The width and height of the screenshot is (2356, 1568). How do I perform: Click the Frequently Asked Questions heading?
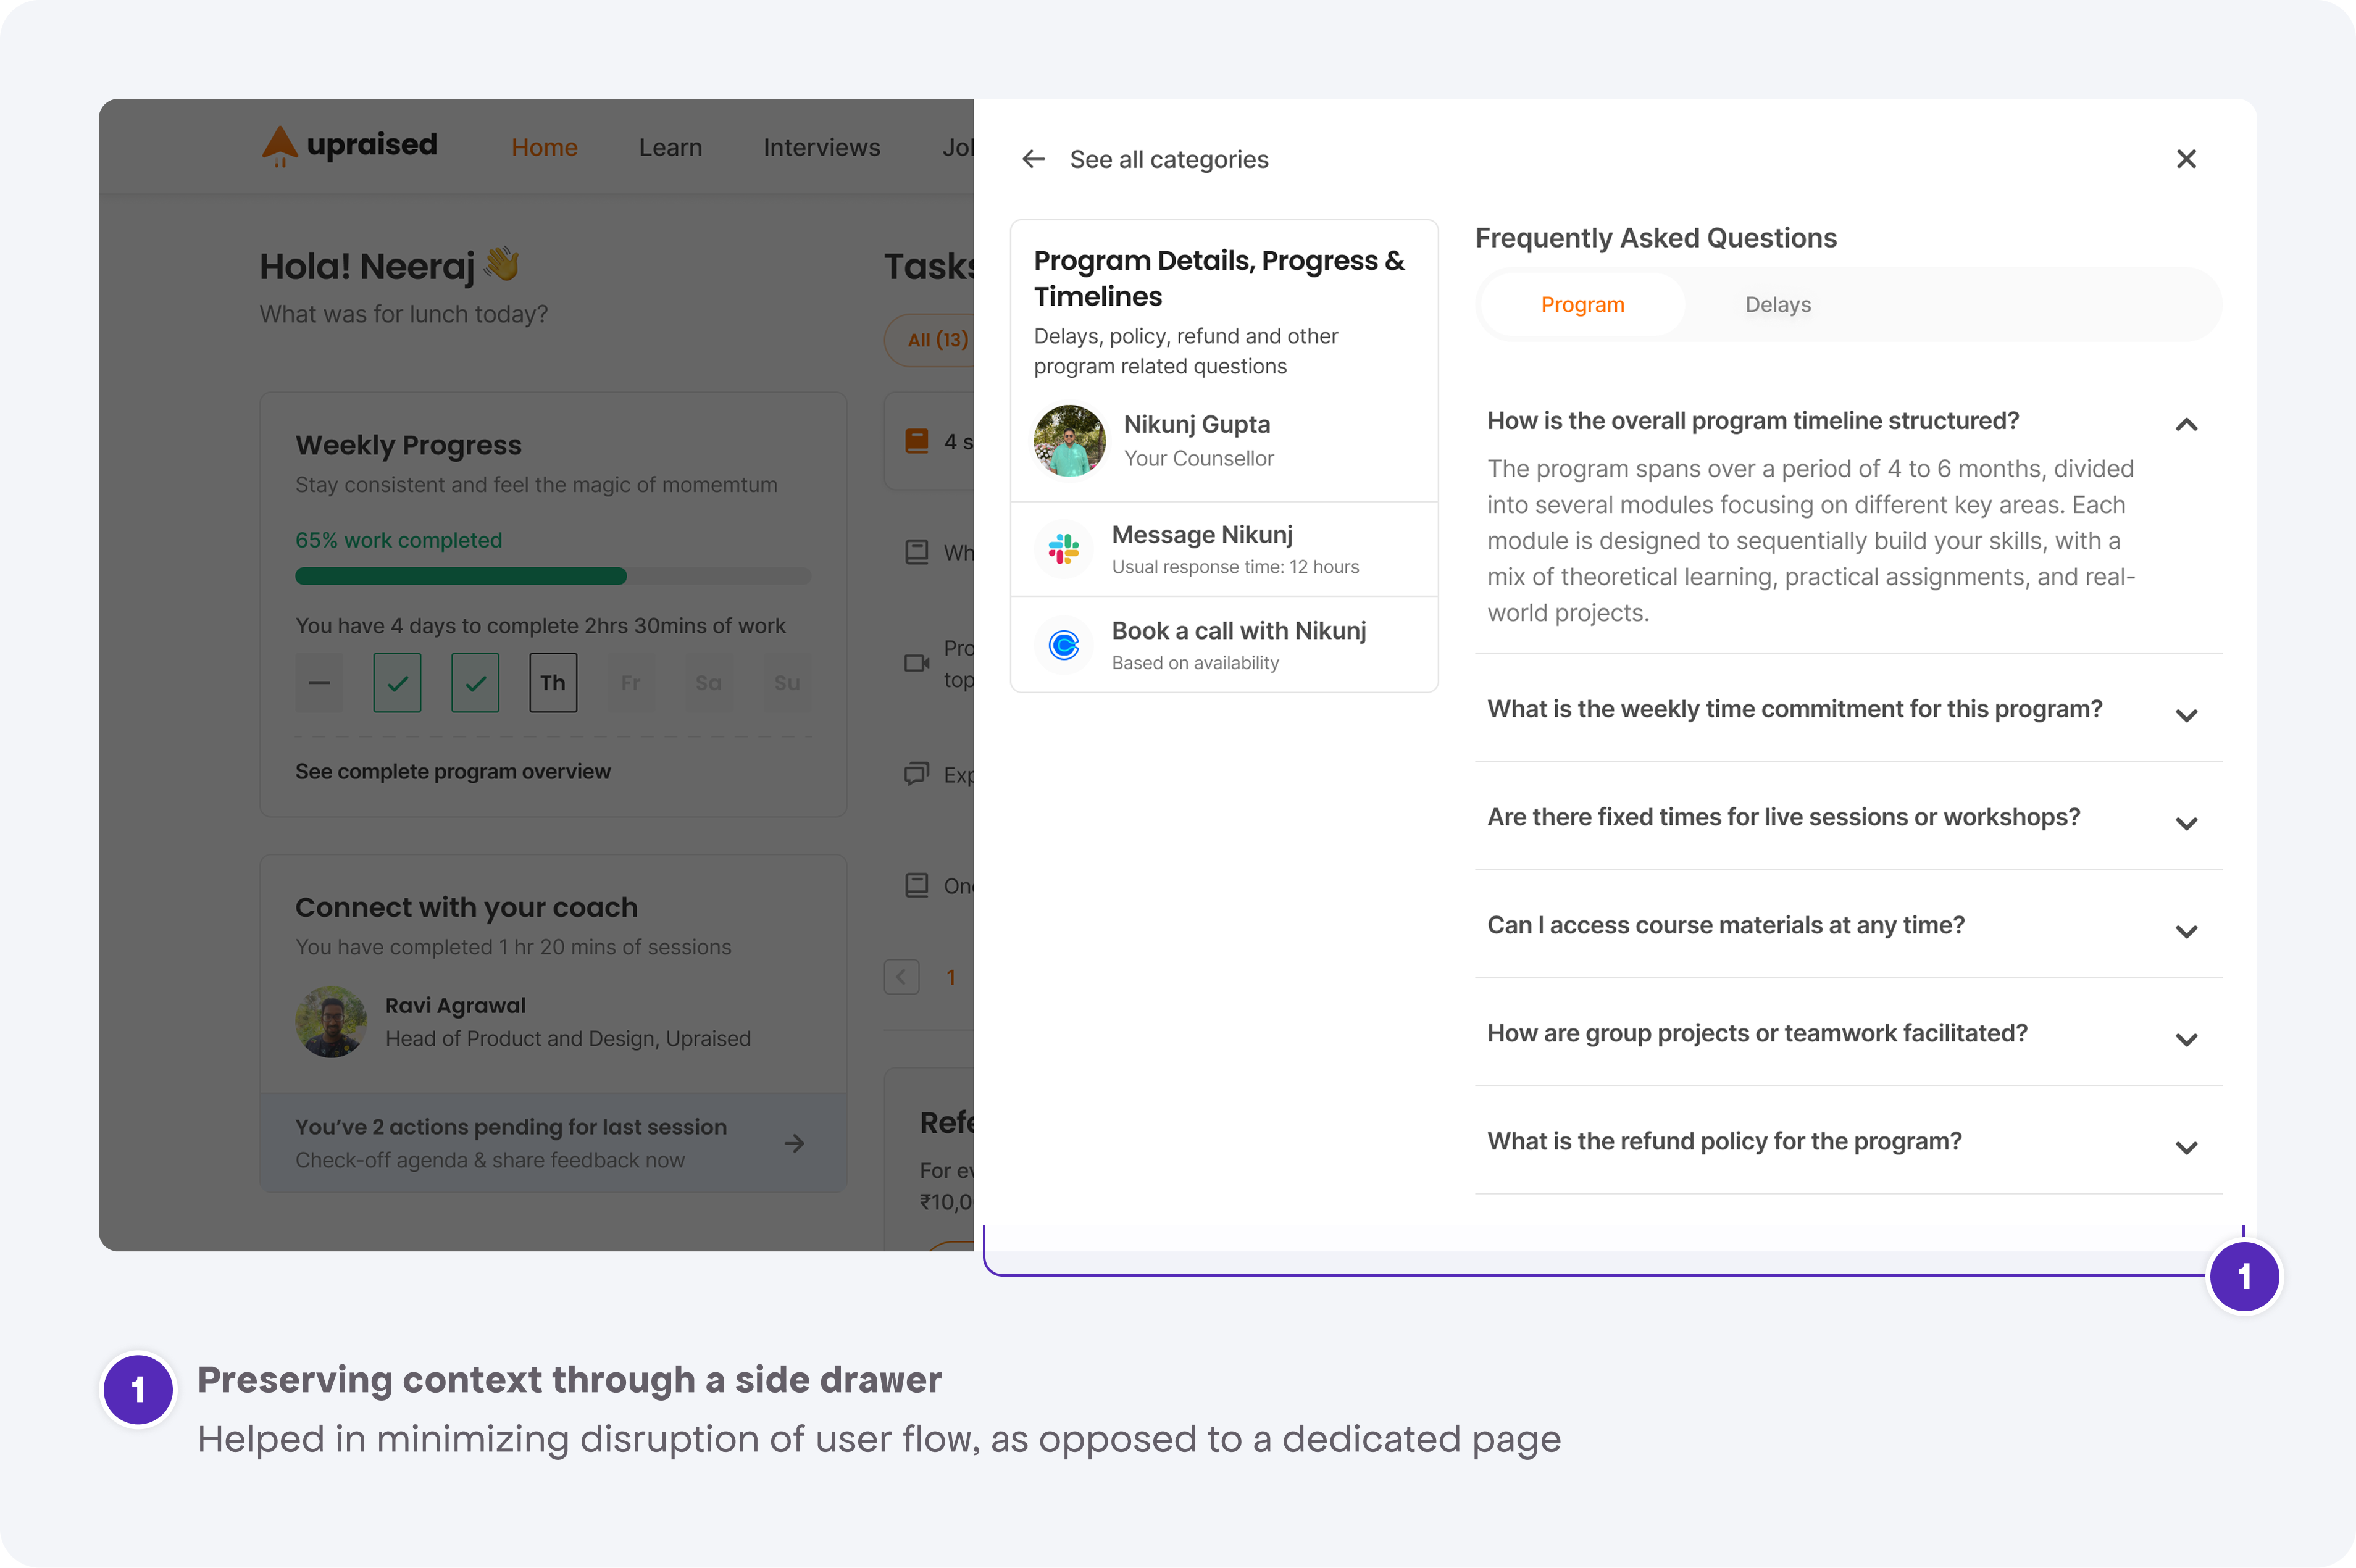click(1655, 238)
